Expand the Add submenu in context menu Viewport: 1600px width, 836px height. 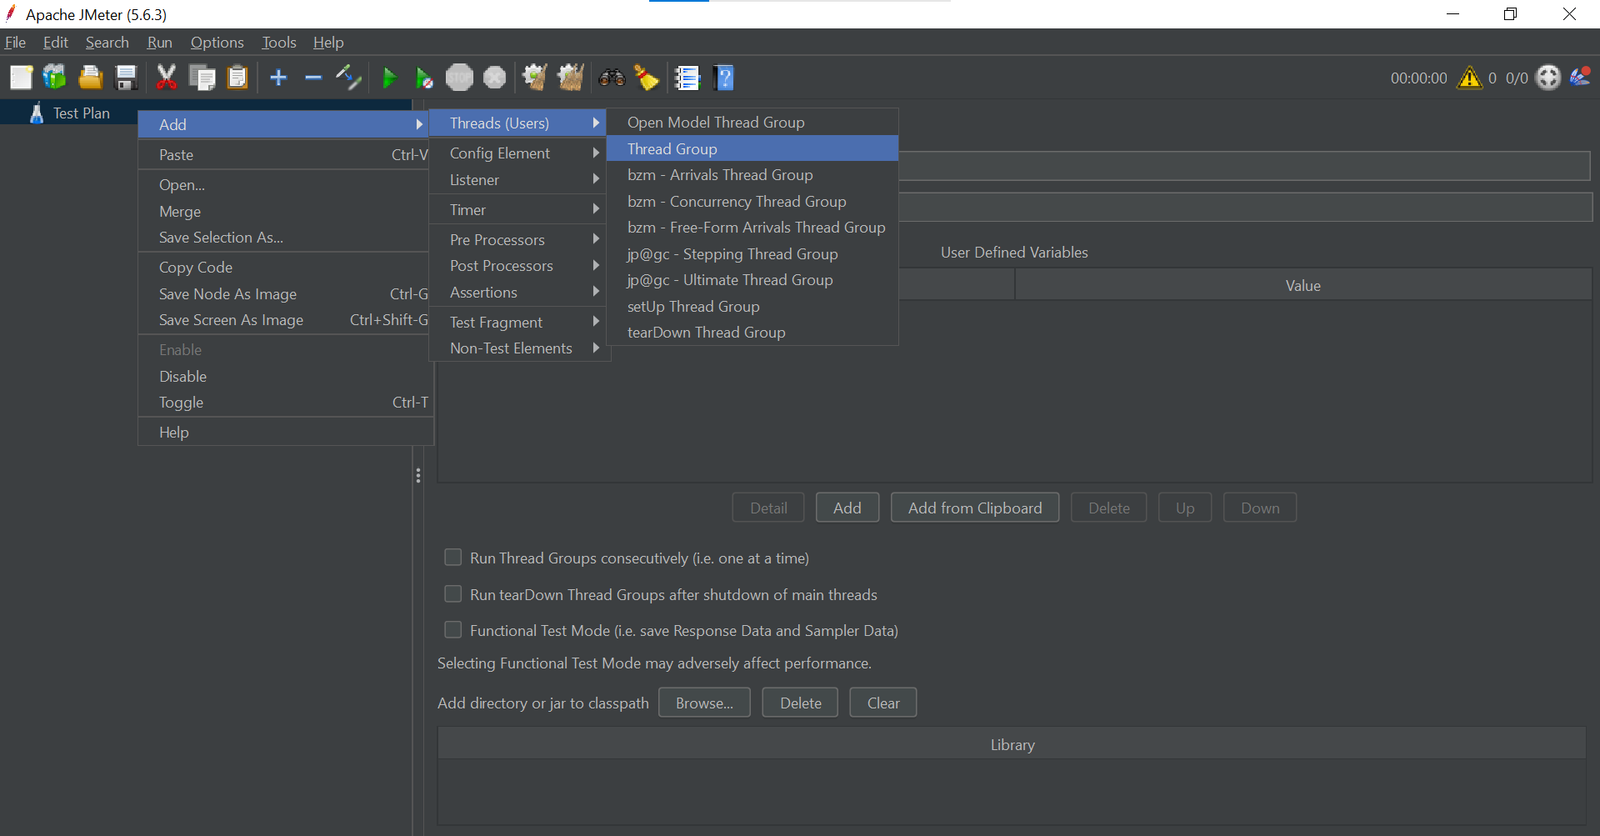click(x=285, y=124)
